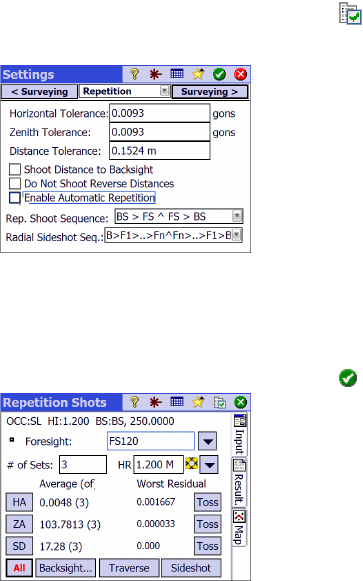
Task: Click the help question mark icon in Settings
Action: [134, 74]
